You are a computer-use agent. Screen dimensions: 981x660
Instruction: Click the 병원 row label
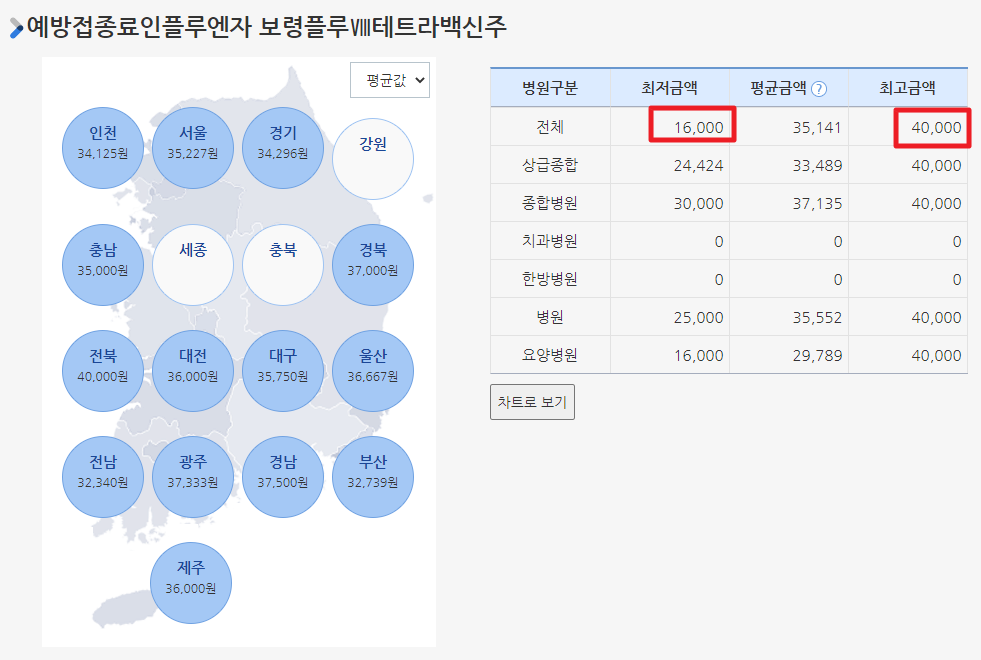[x=550, y=317]
